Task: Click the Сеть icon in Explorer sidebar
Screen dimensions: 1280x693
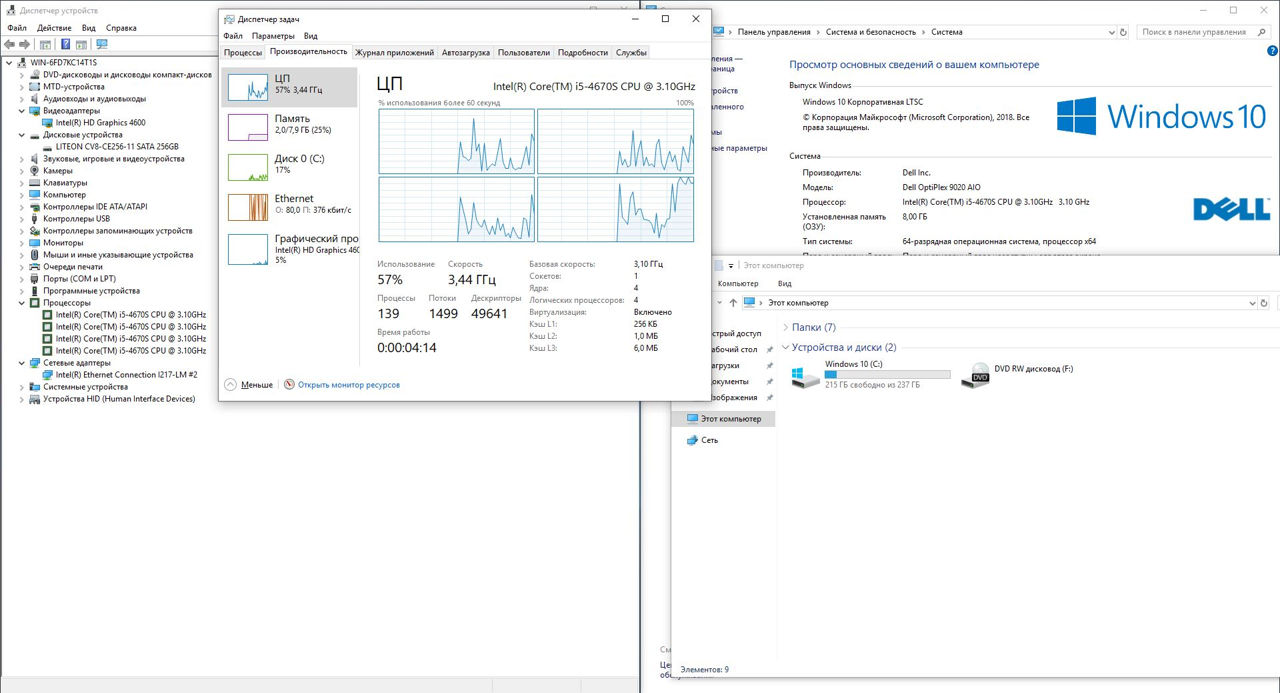Action: point(694,440)
